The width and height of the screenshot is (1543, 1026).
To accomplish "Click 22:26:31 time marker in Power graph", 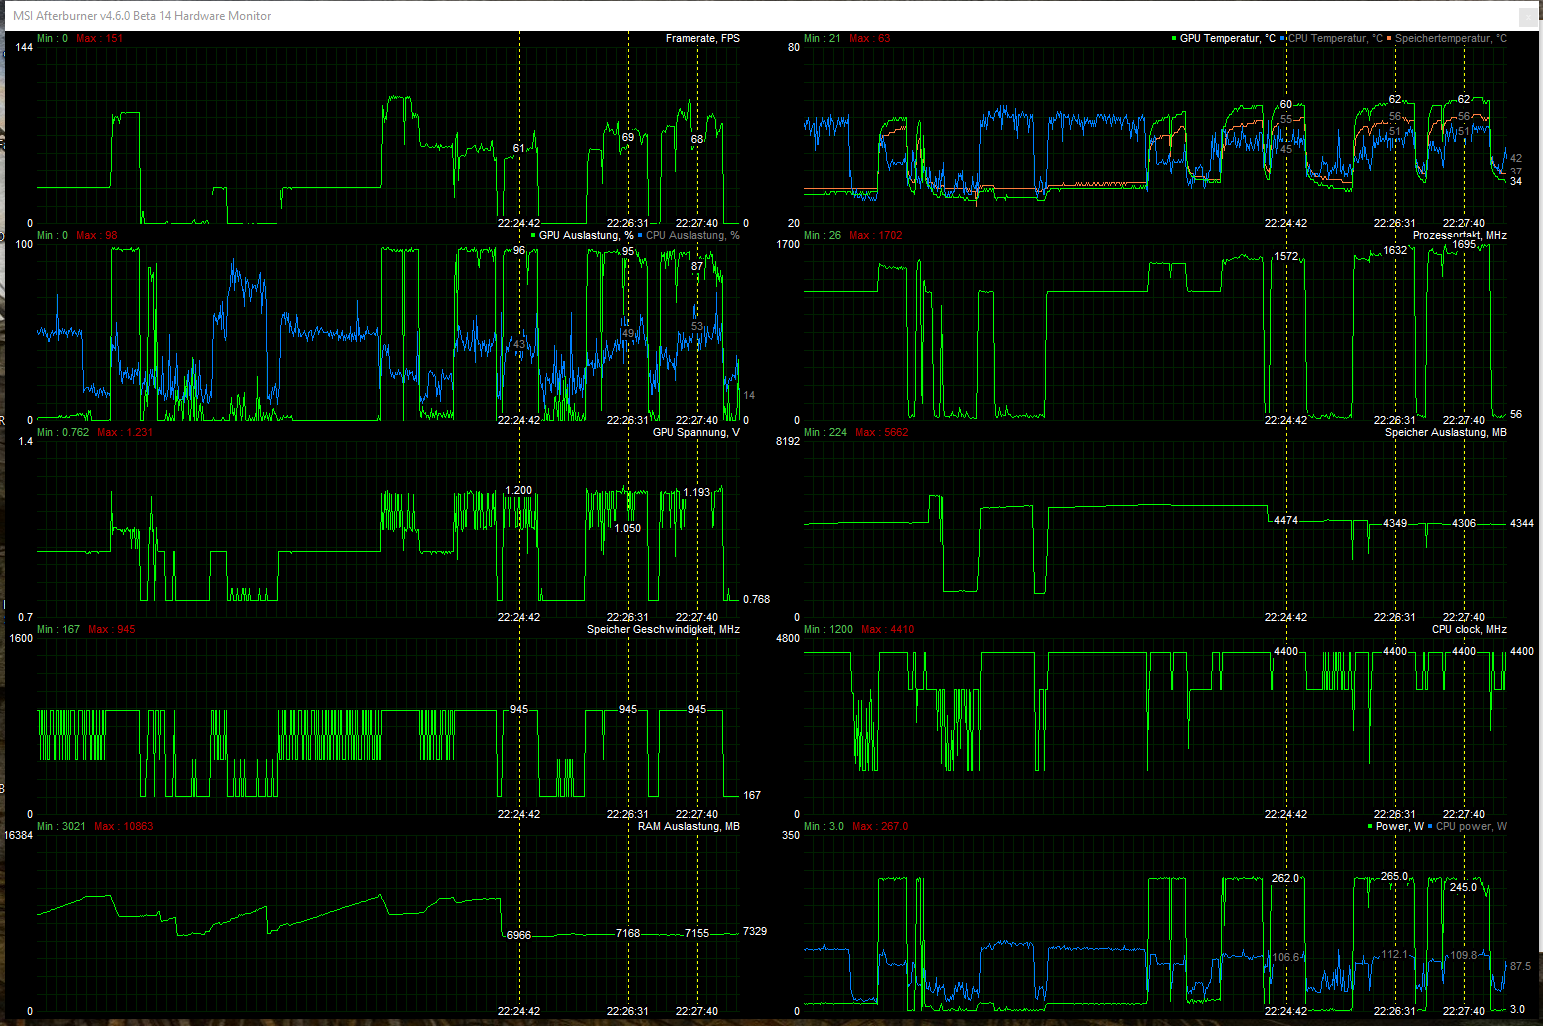I will (1395, 1012).
